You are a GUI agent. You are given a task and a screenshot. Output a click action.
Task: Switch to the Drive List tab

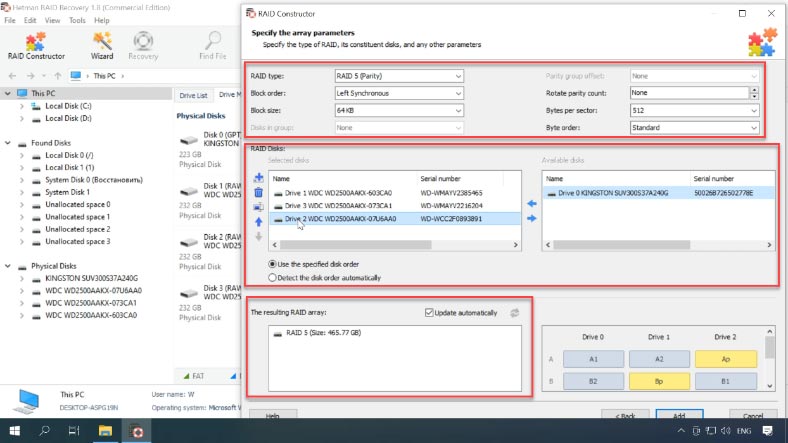(x=193, y=95)
